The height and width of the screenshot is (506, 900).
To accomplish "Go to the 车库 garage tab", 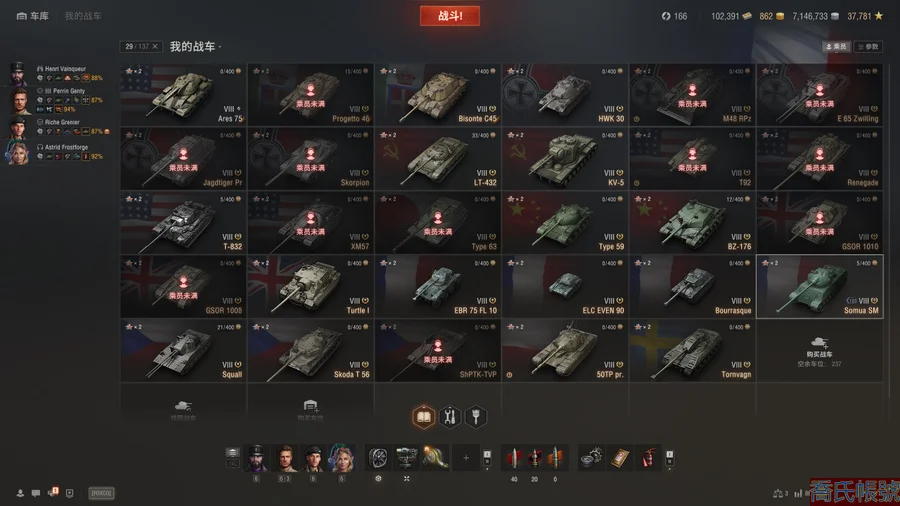I will 33,16.
